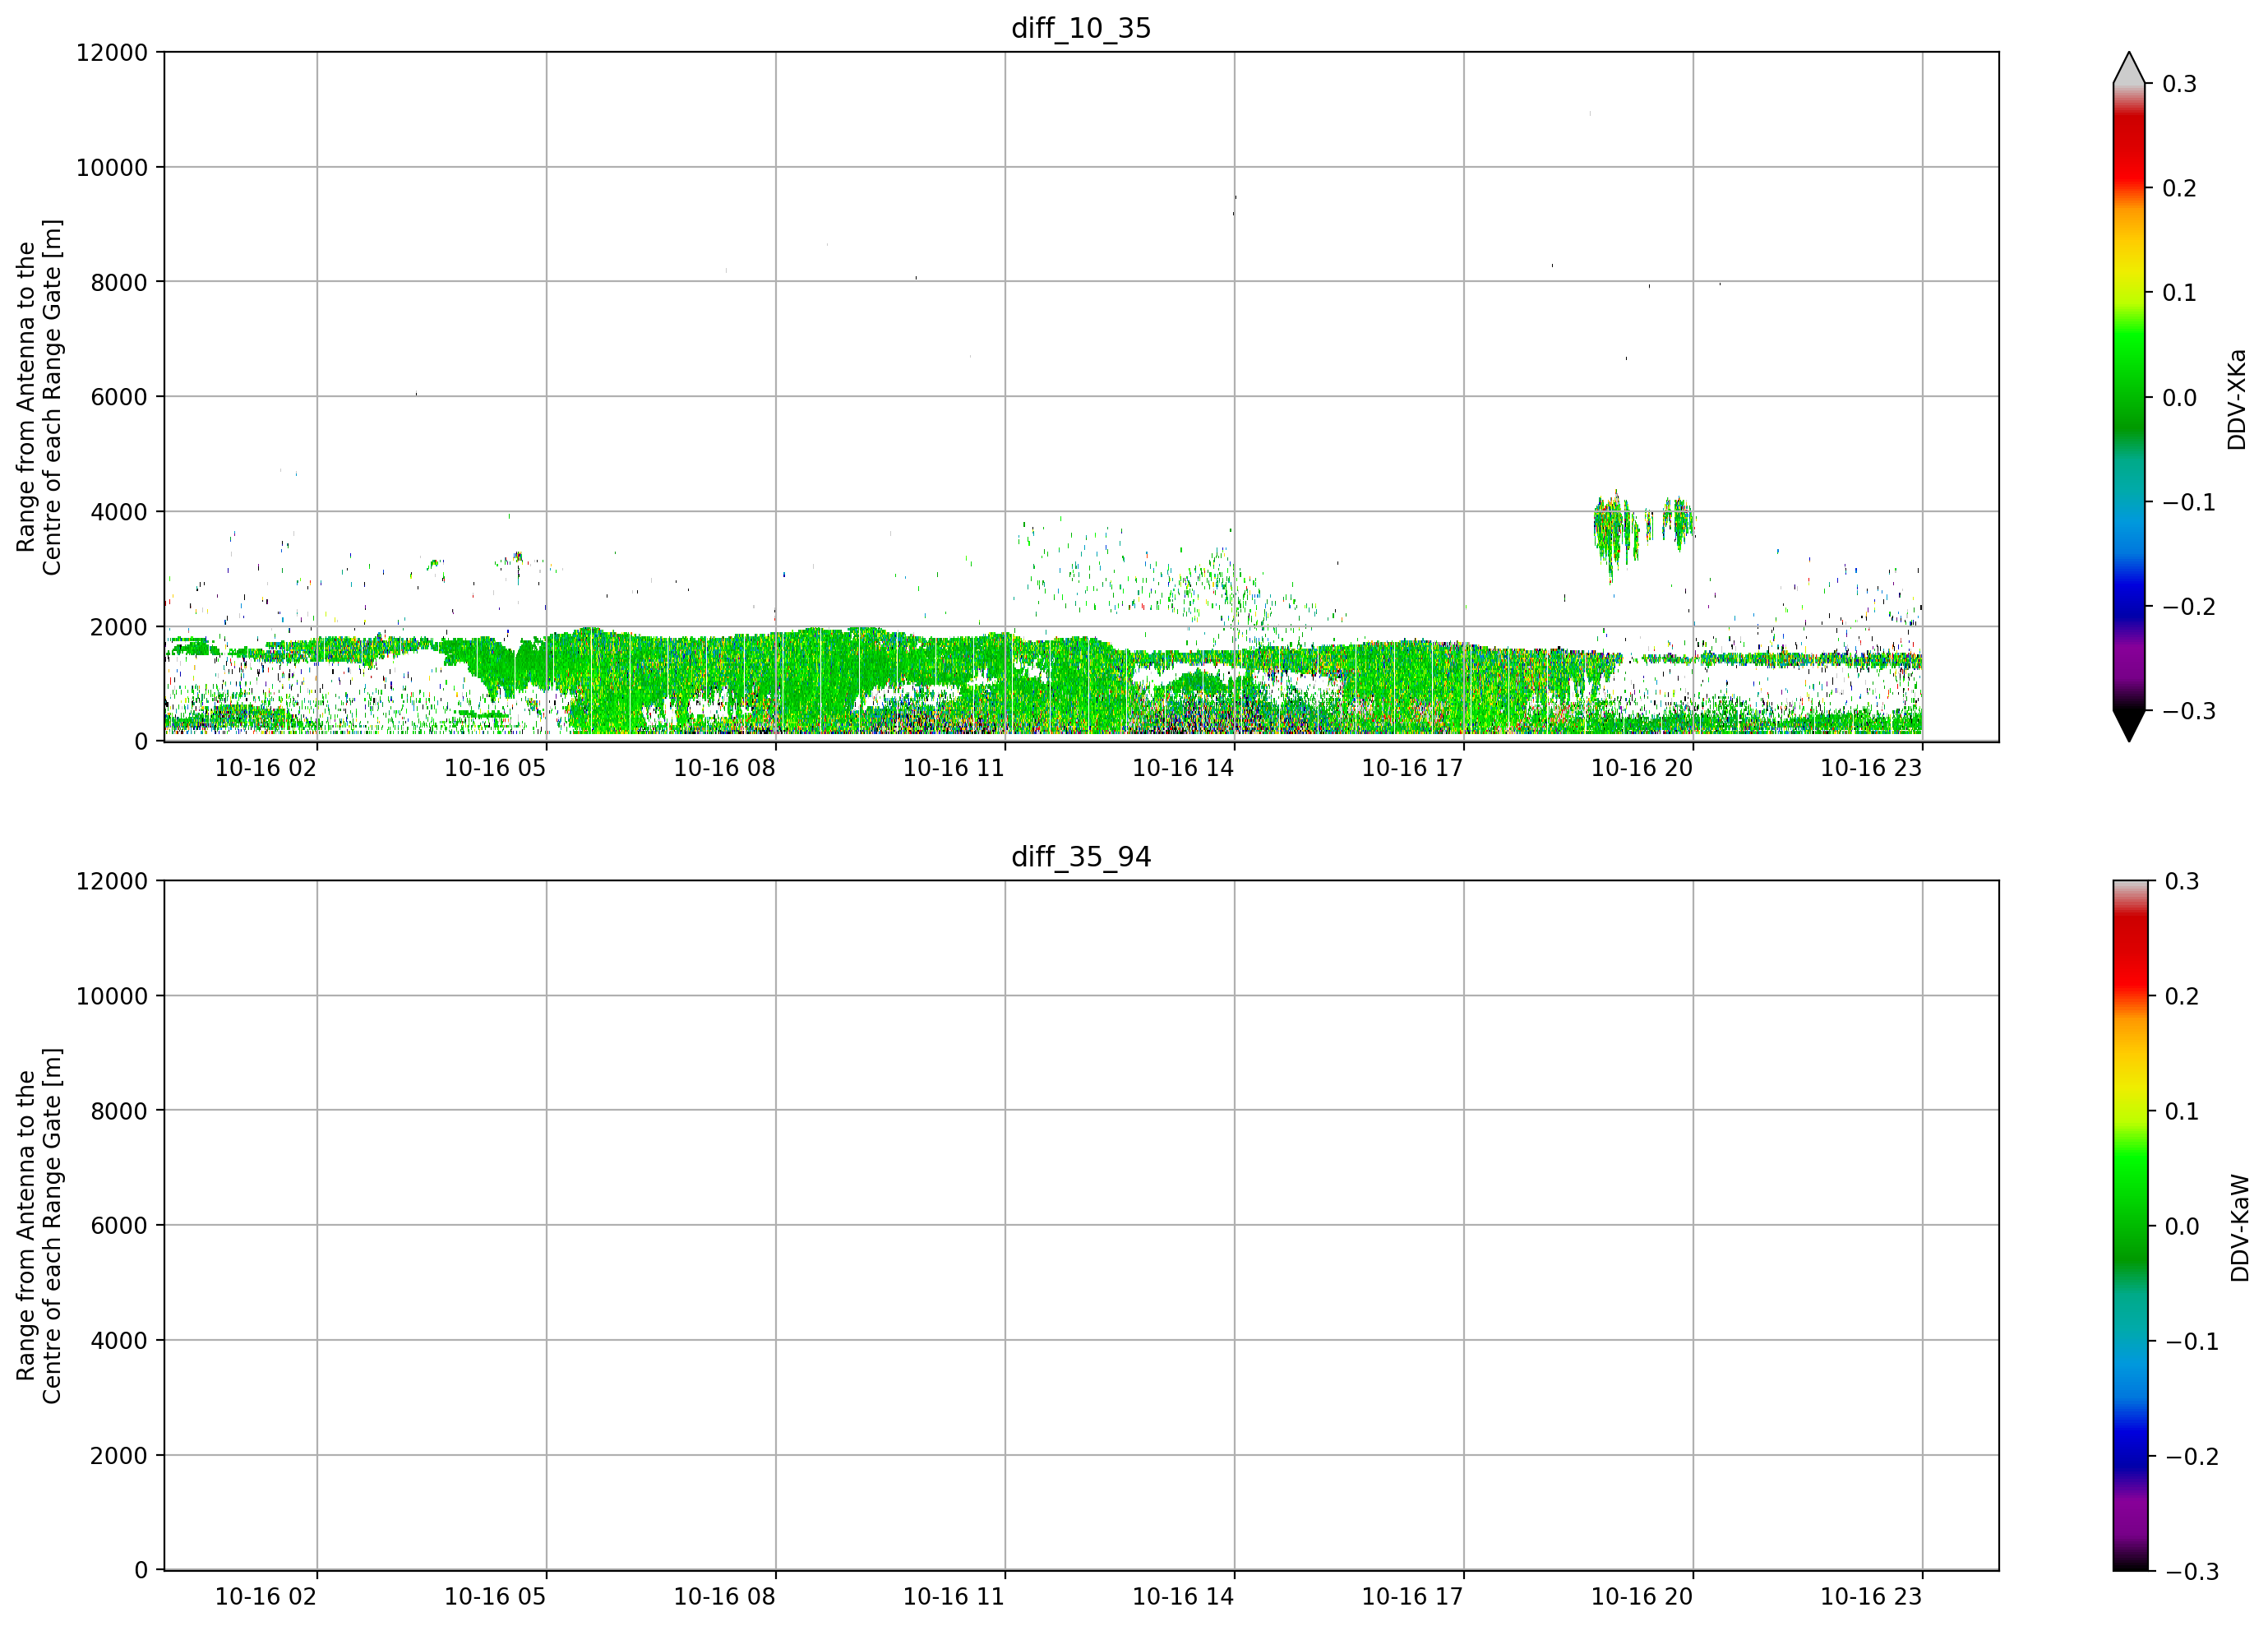Viewport: 2268px width, 1626px height.
Task: Click the 6000 y-axis tick on bottom plot
Action: click(x=119, y=1226)
